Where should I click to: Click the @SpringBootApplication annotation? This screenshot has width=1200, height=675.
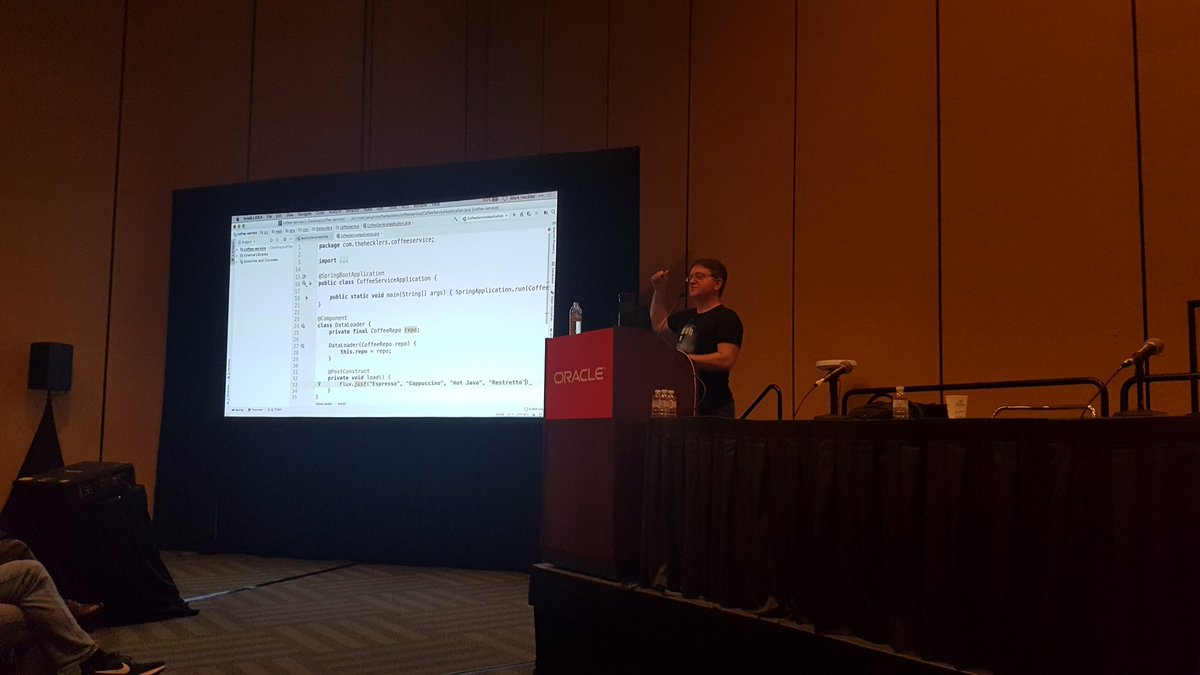point(351,273)
